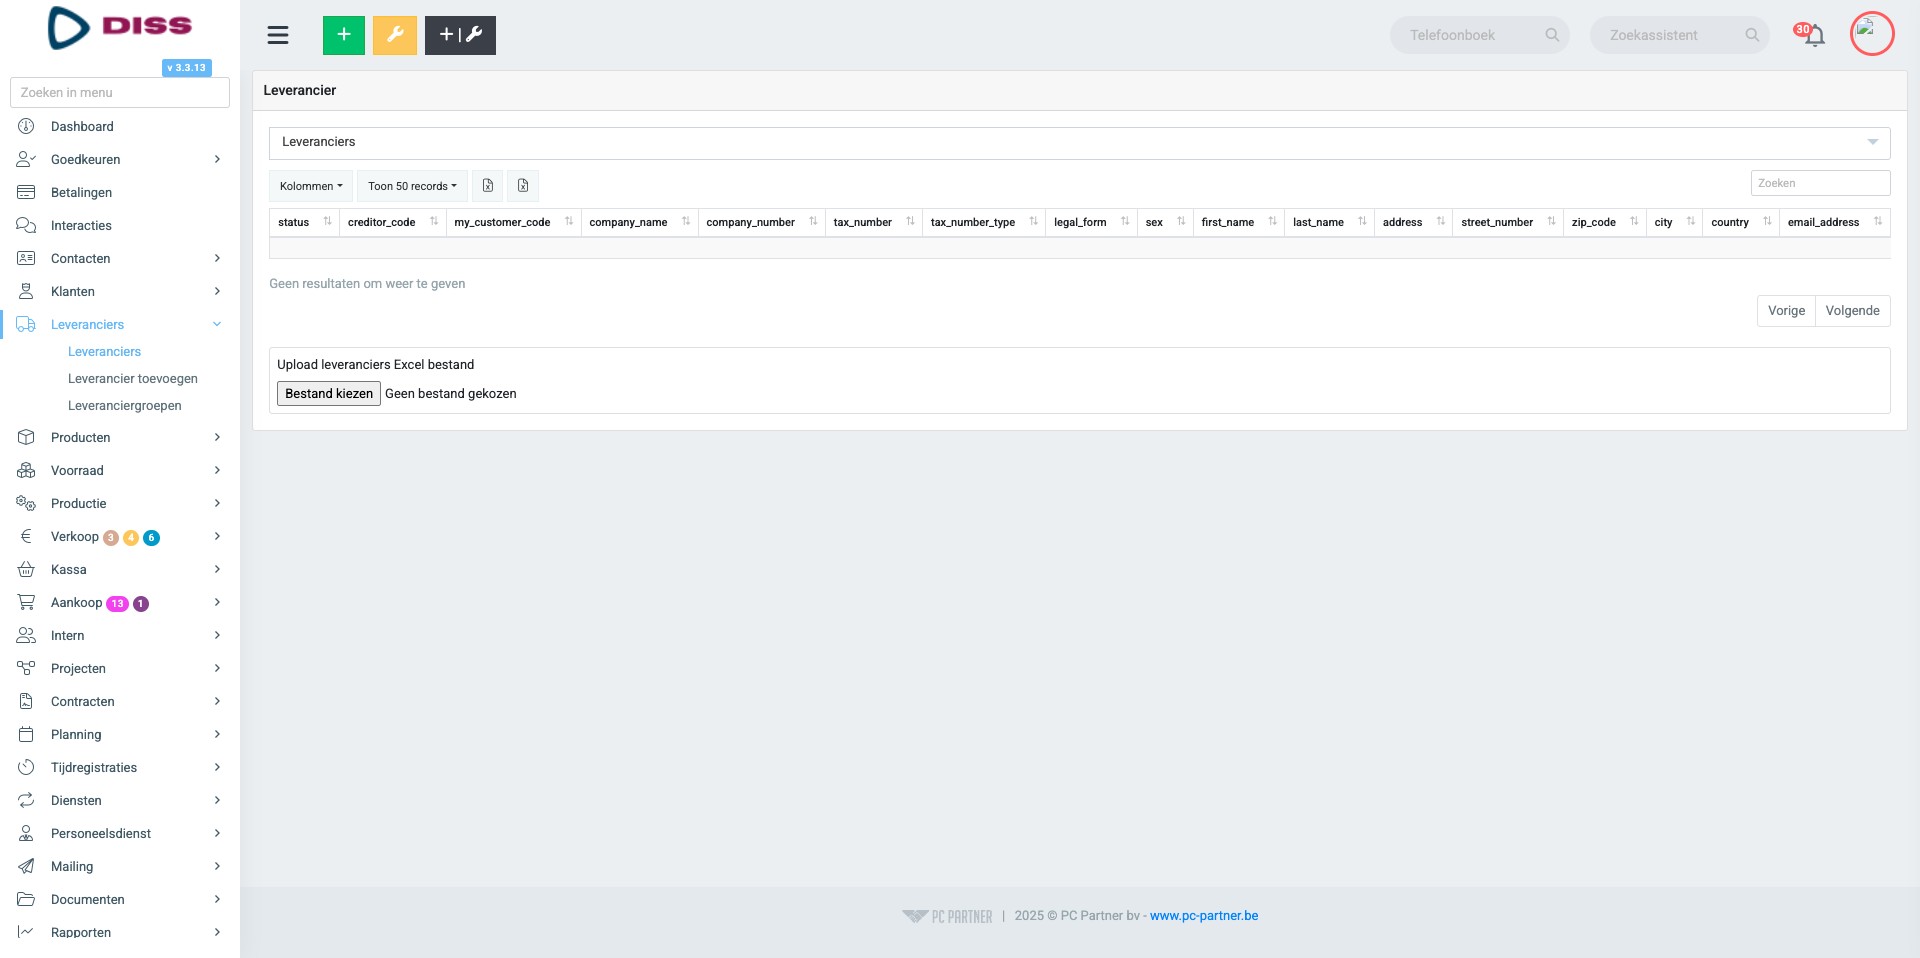The image size is (1920, 958).
Task: Open the www.pc-partner.be link
Action: coord(1204,916)
